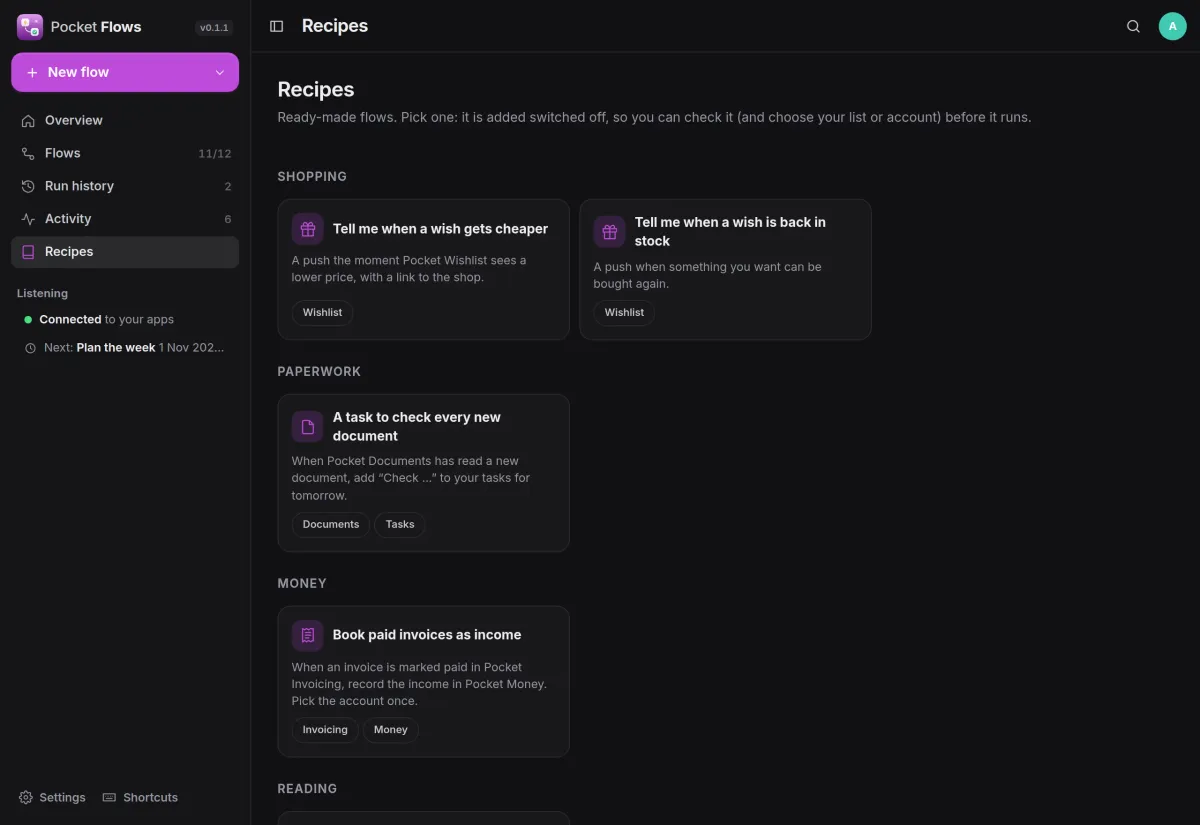Screen dimensions: 1200x825
Task: Select the gift icon on the cheaper-wish recipe
Action: pos(308,229)
